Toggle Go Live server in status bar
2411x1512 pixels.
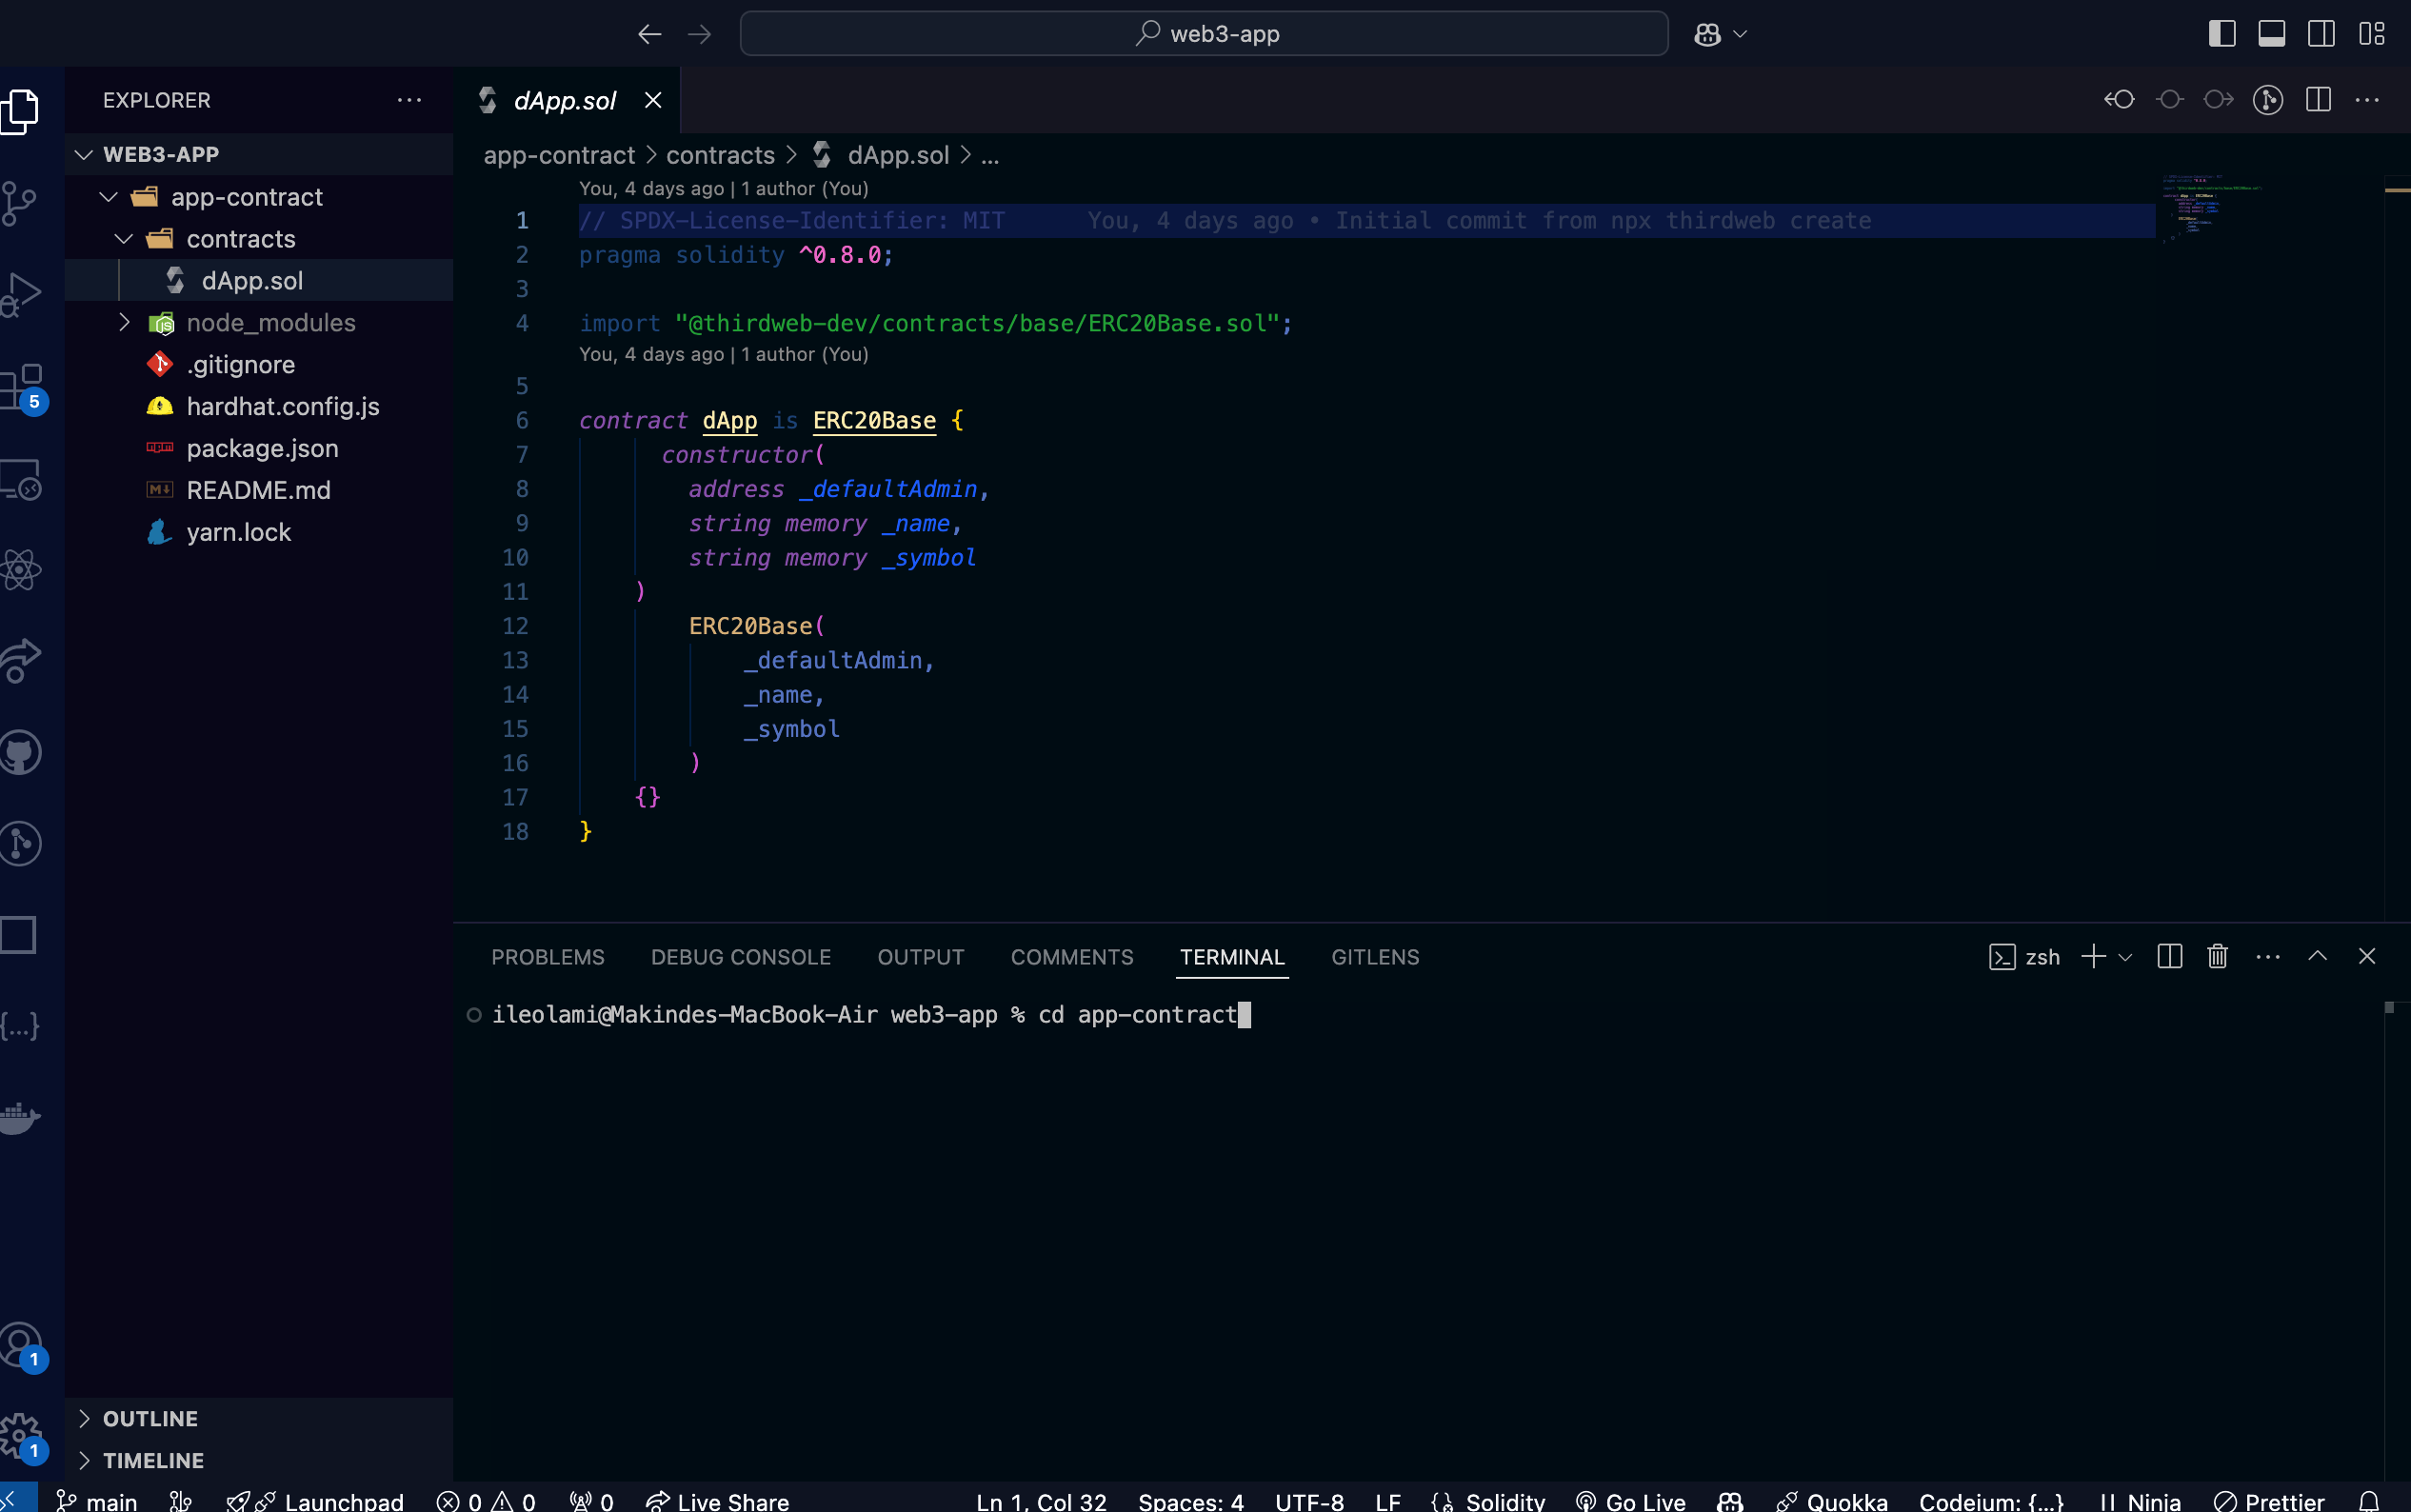[x=1631, y=1501]
